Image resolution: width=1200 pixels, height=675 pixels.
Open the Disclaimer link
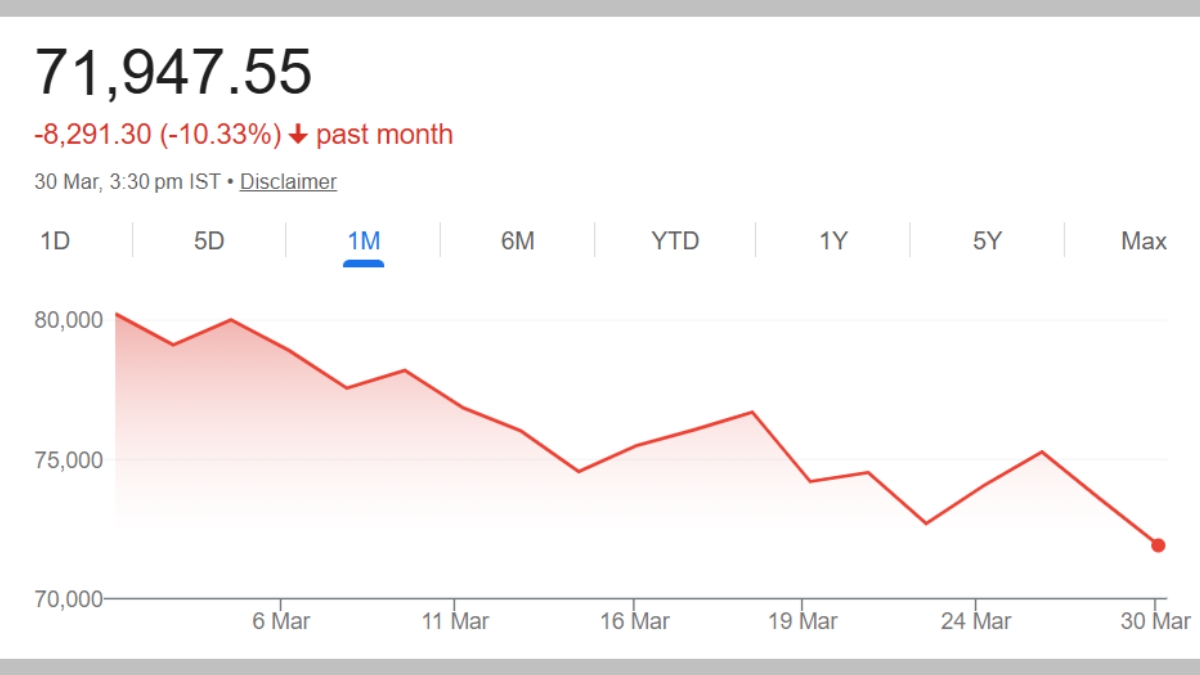(x=288, y=182)
